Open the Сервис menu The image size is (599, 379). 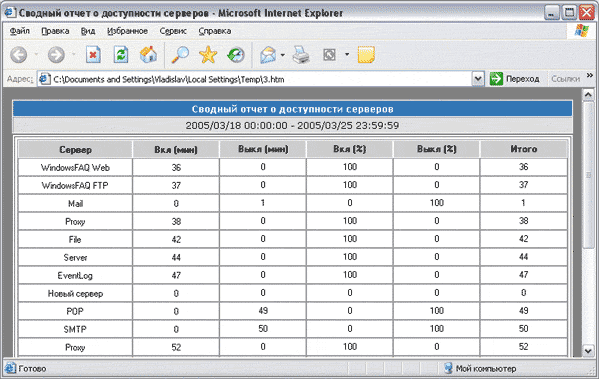pyautogui.click(x=173, y=31)
